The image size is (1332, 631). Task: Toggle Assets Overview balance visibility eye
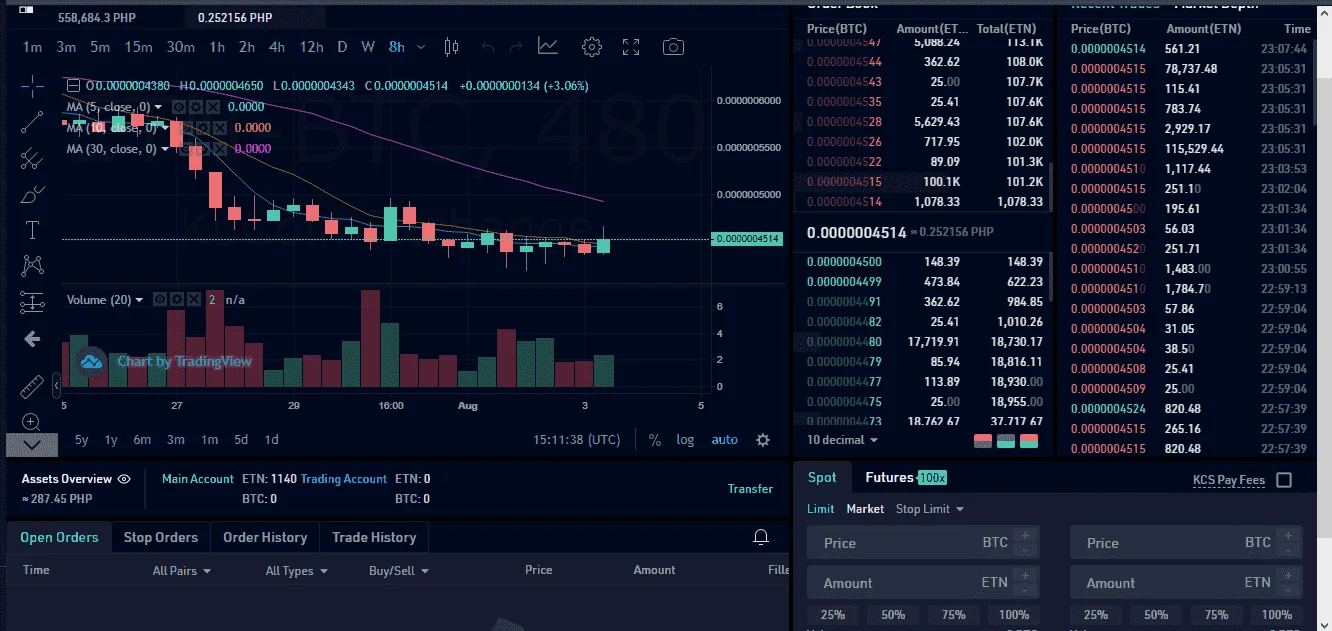coord(124,479)
